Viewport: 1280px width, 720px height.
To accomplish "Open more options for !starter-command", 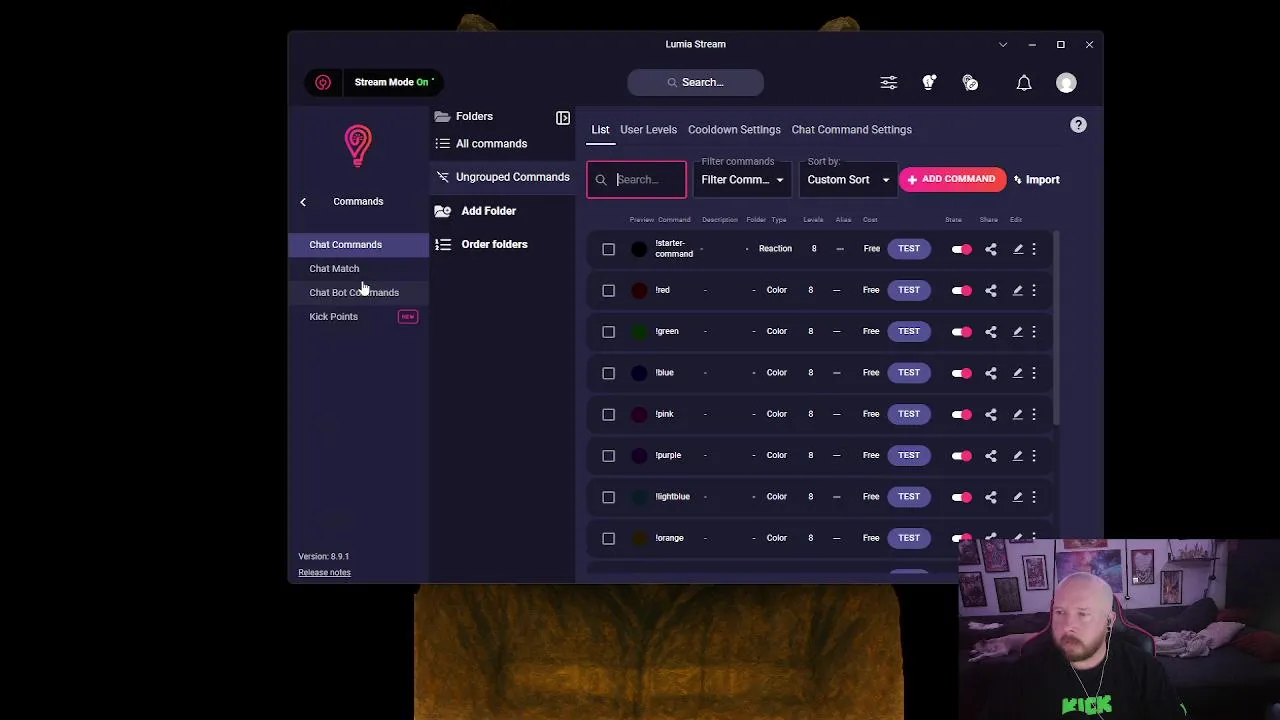I will [1034, 249].
